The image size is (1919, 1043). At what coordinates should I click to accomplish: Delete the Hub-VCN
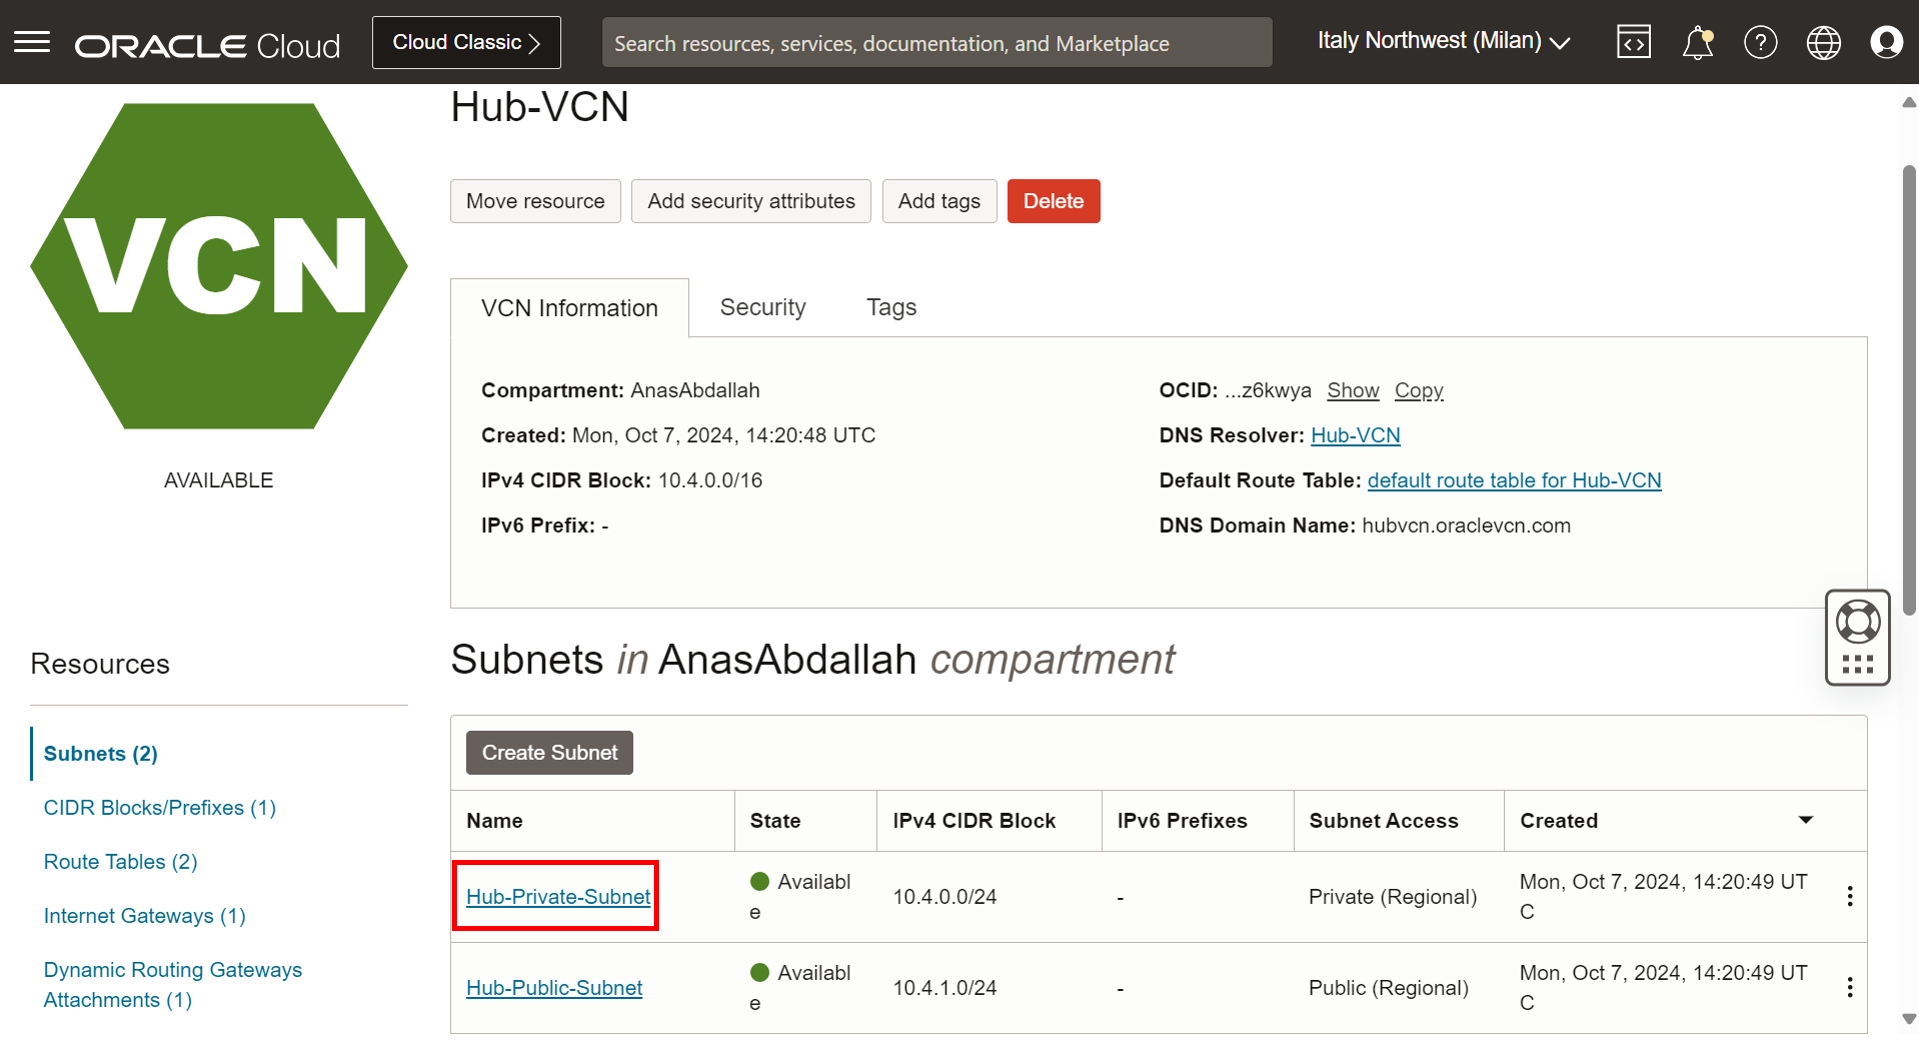1053,201
